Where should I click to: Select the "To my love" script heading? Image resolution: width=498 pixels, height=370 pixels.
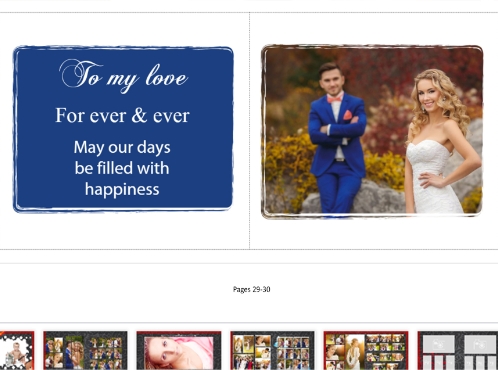click(x=123, y=76)
